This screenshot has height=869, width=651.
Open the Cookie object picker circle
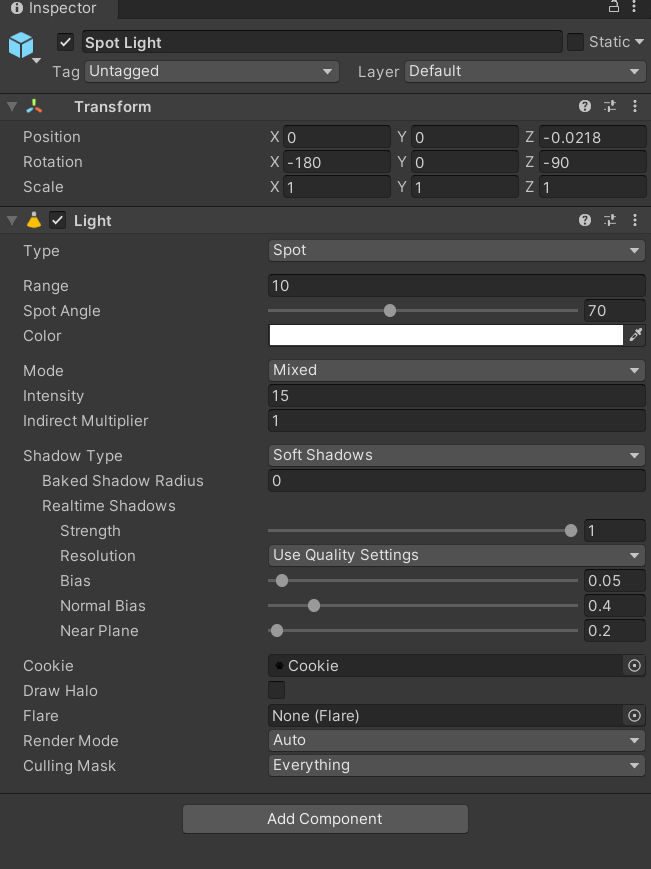point(633,665)
